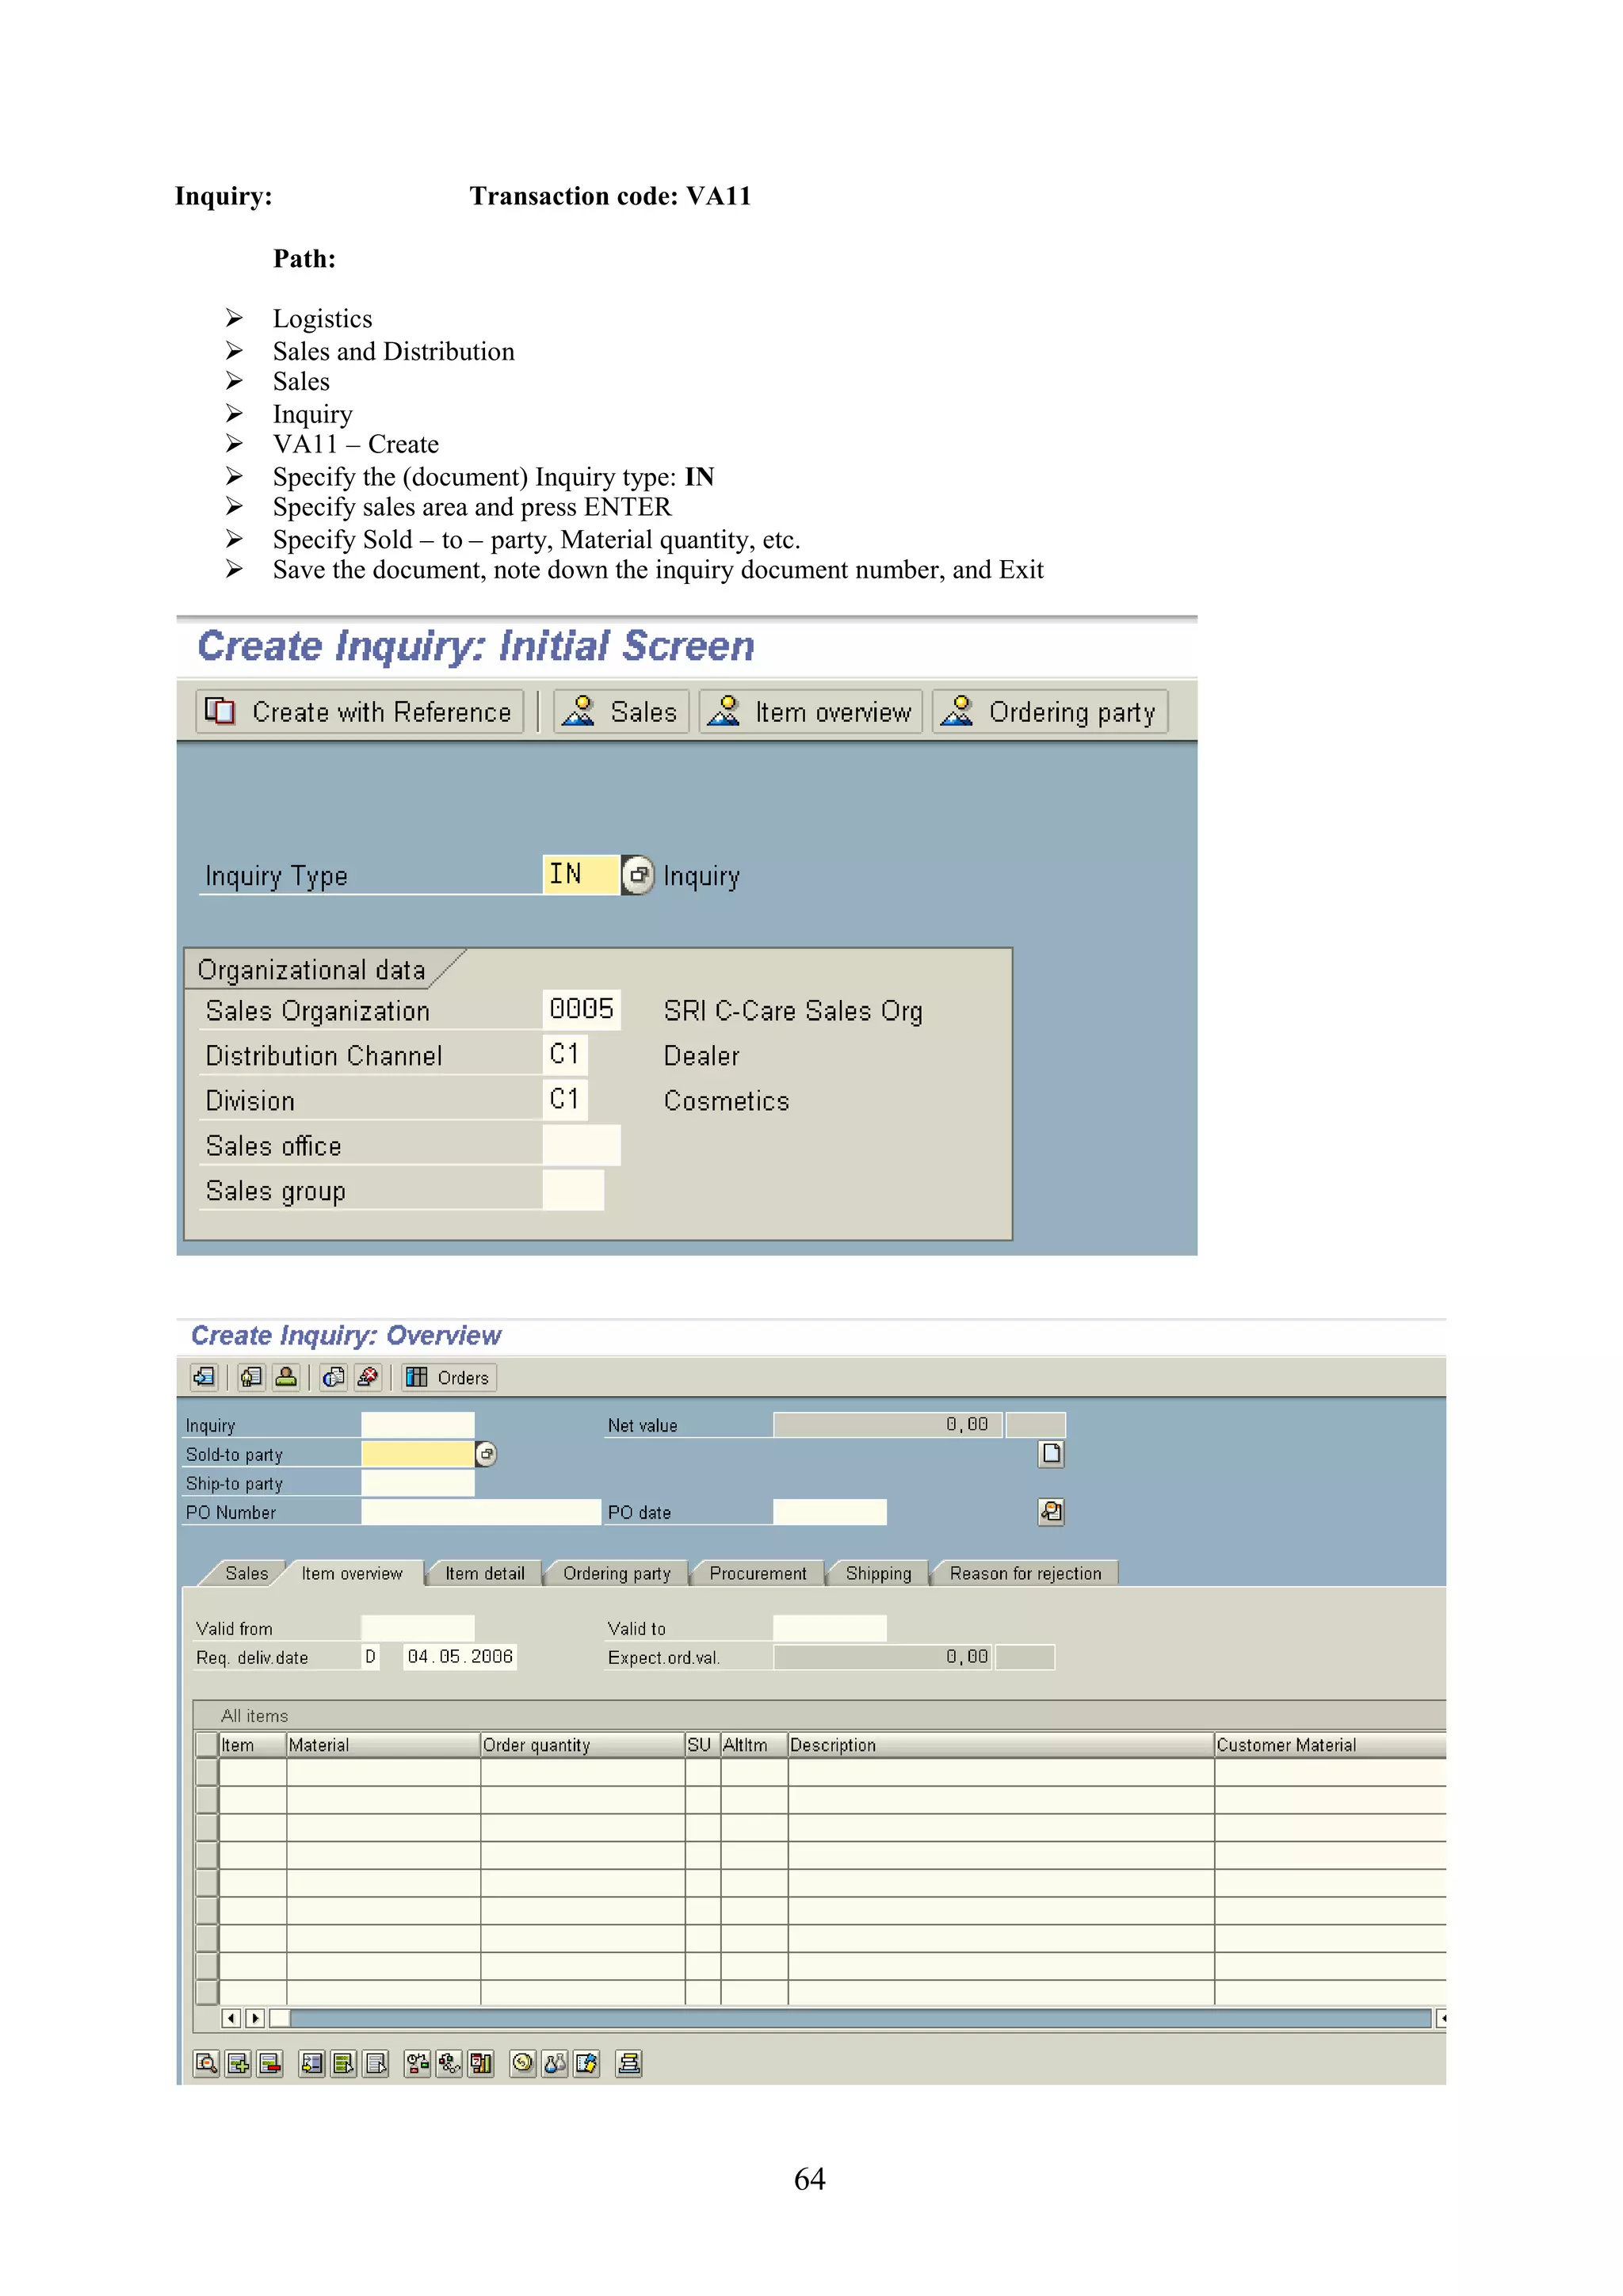This screenshot has height=2296, width=1623.
Task: Click the Sales Organization field 0005
Action: tap(581, 1009)
